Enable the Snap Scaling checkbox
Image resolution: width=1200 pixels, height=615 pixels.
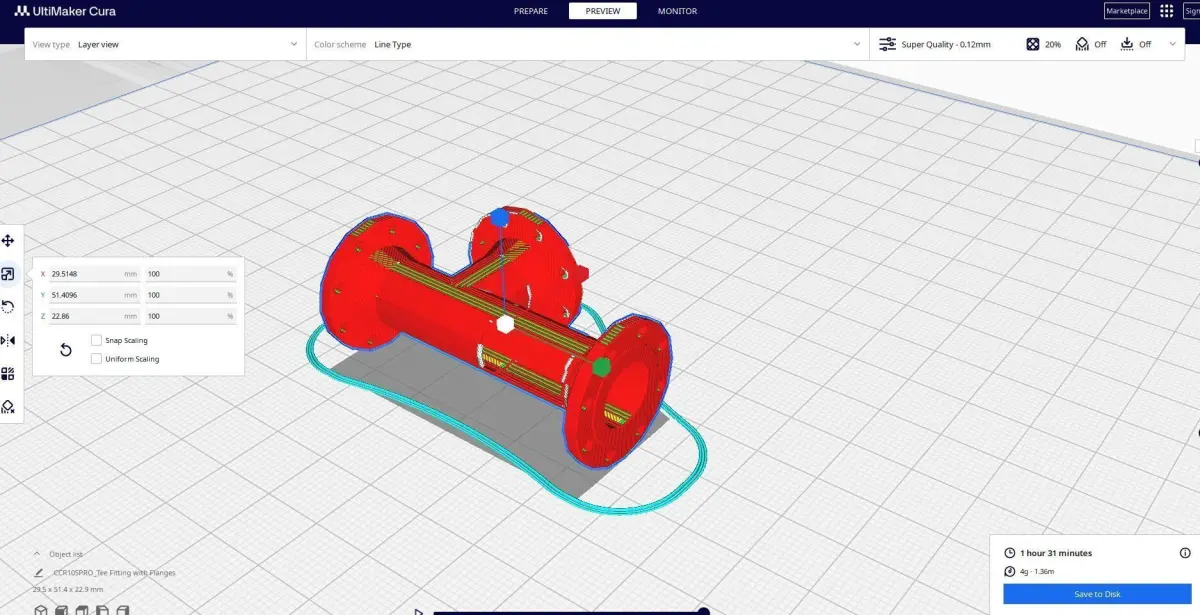pyautogui.click(x=96, y=340)
